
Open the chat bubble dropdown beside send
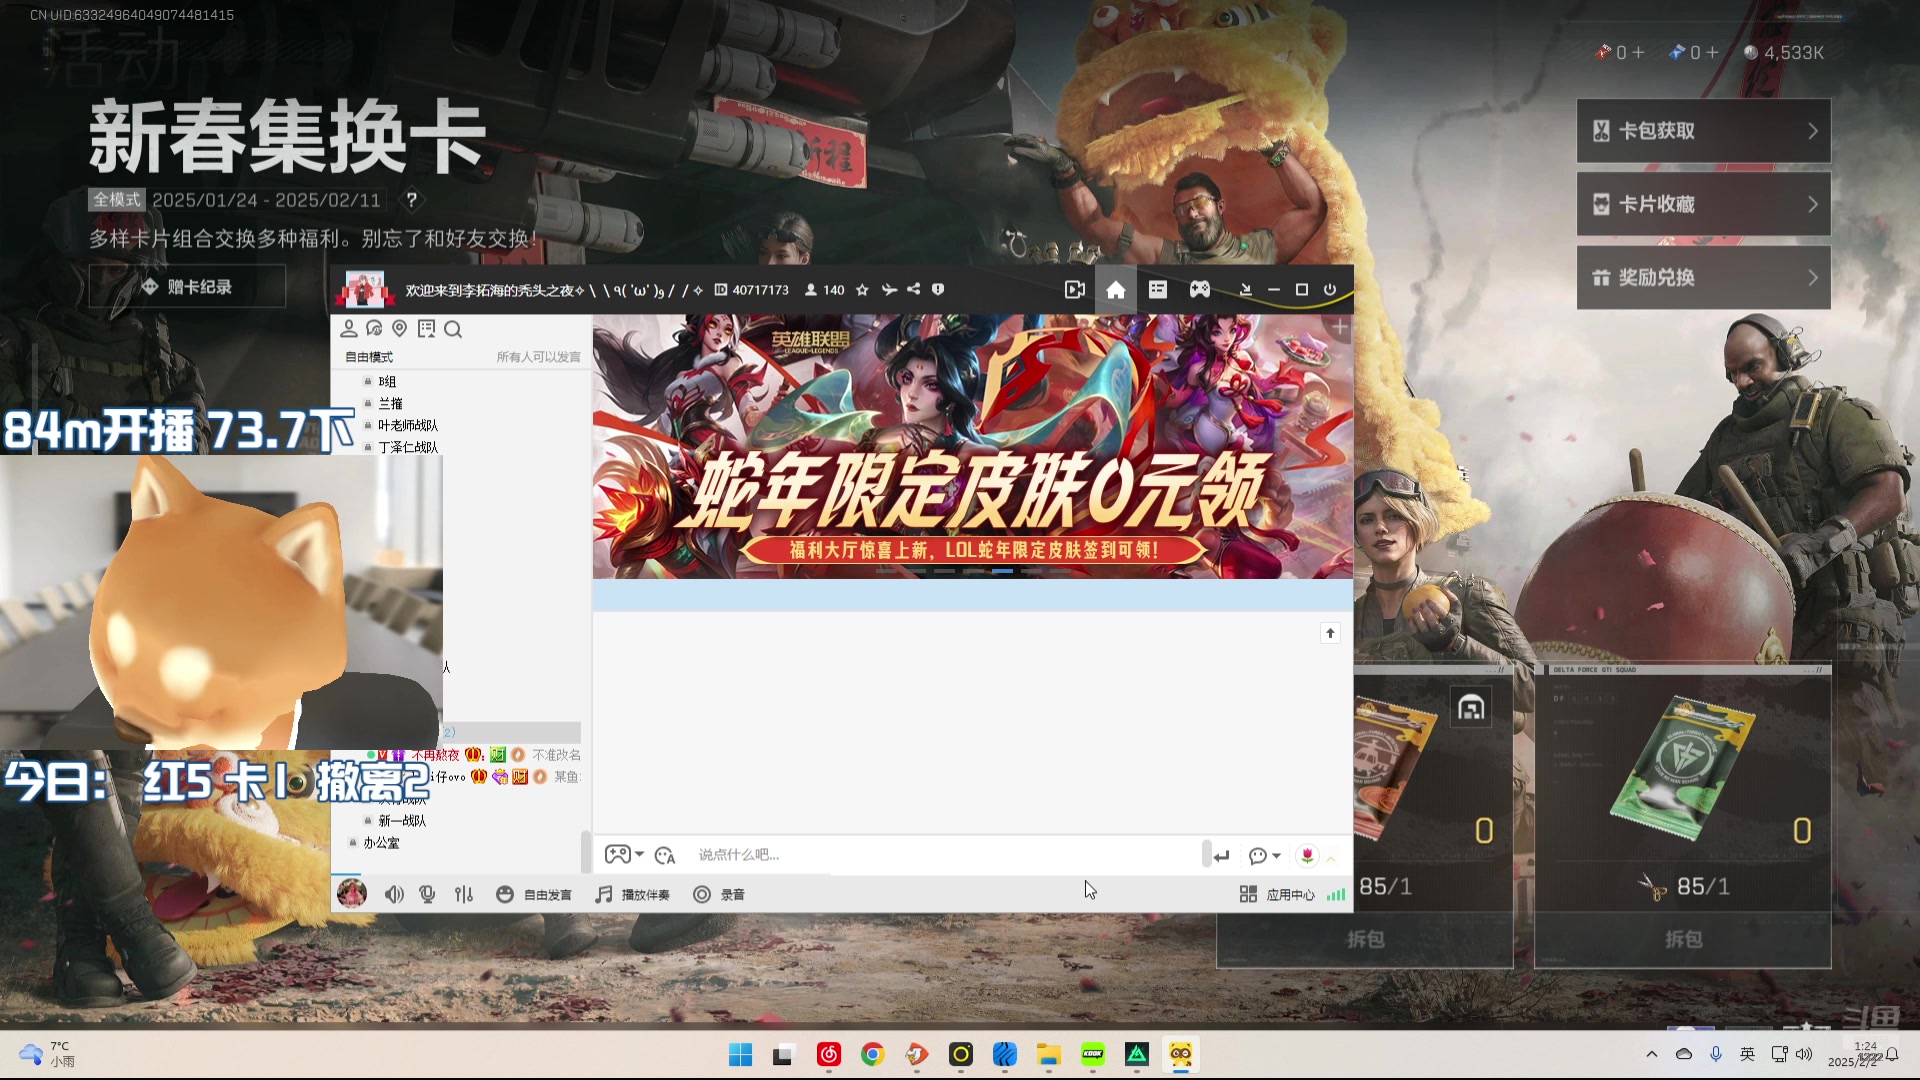click(x=1265, y=856)
